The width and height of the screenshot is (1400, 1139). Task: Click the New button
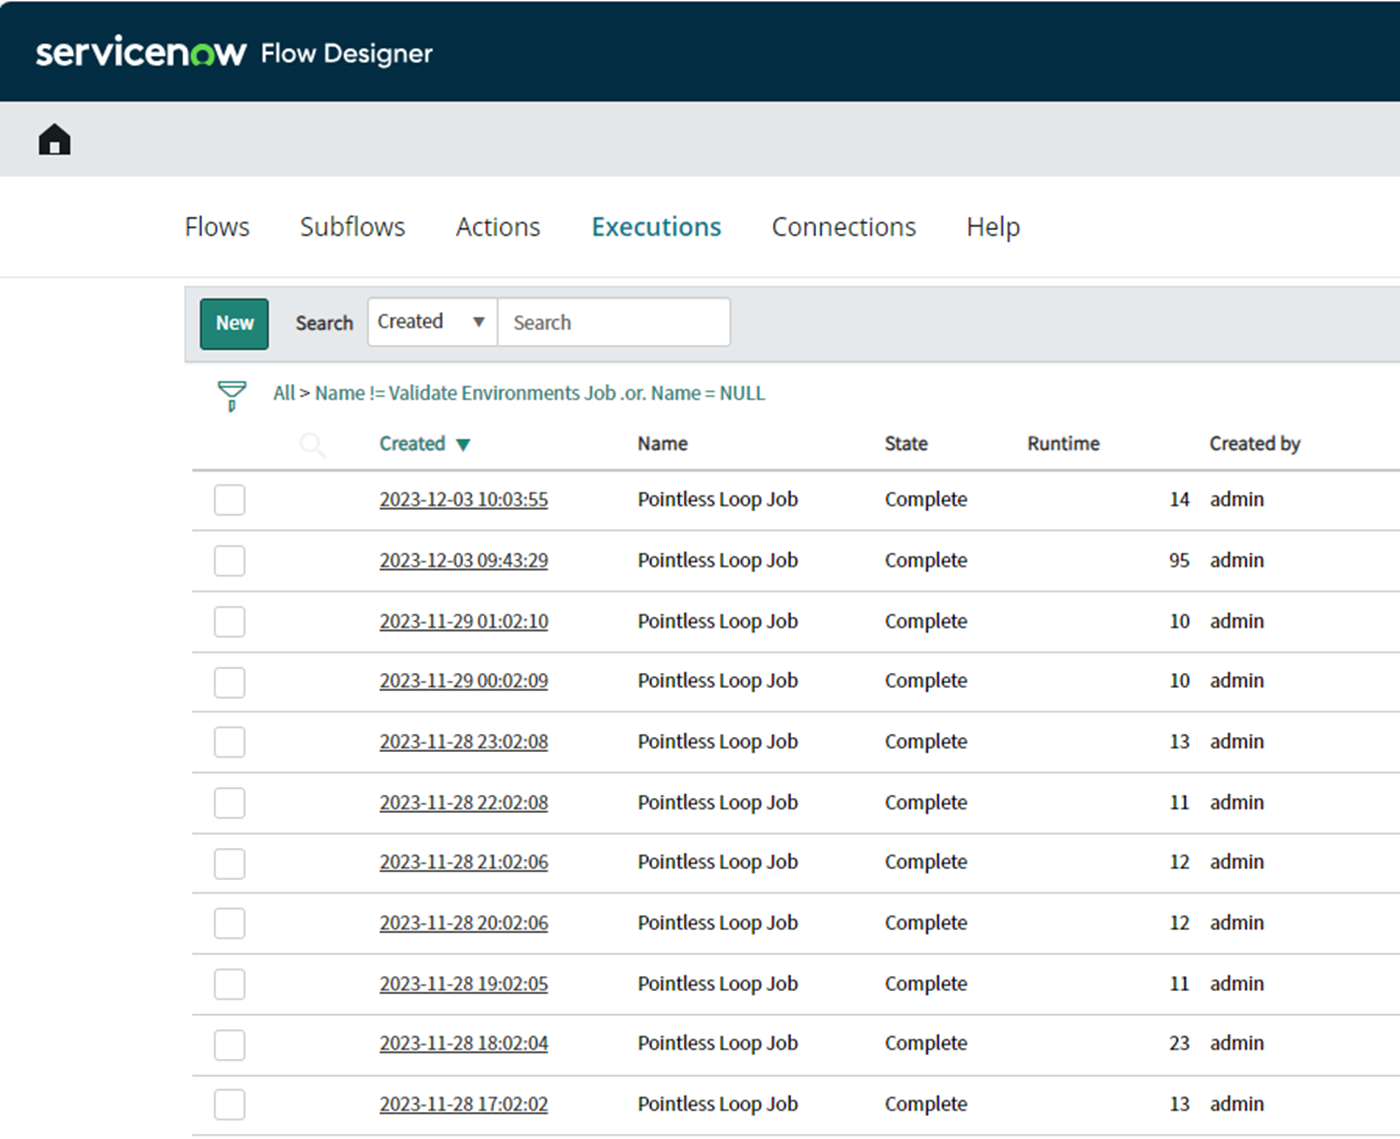pyautogui.click(x=233, y=323)
